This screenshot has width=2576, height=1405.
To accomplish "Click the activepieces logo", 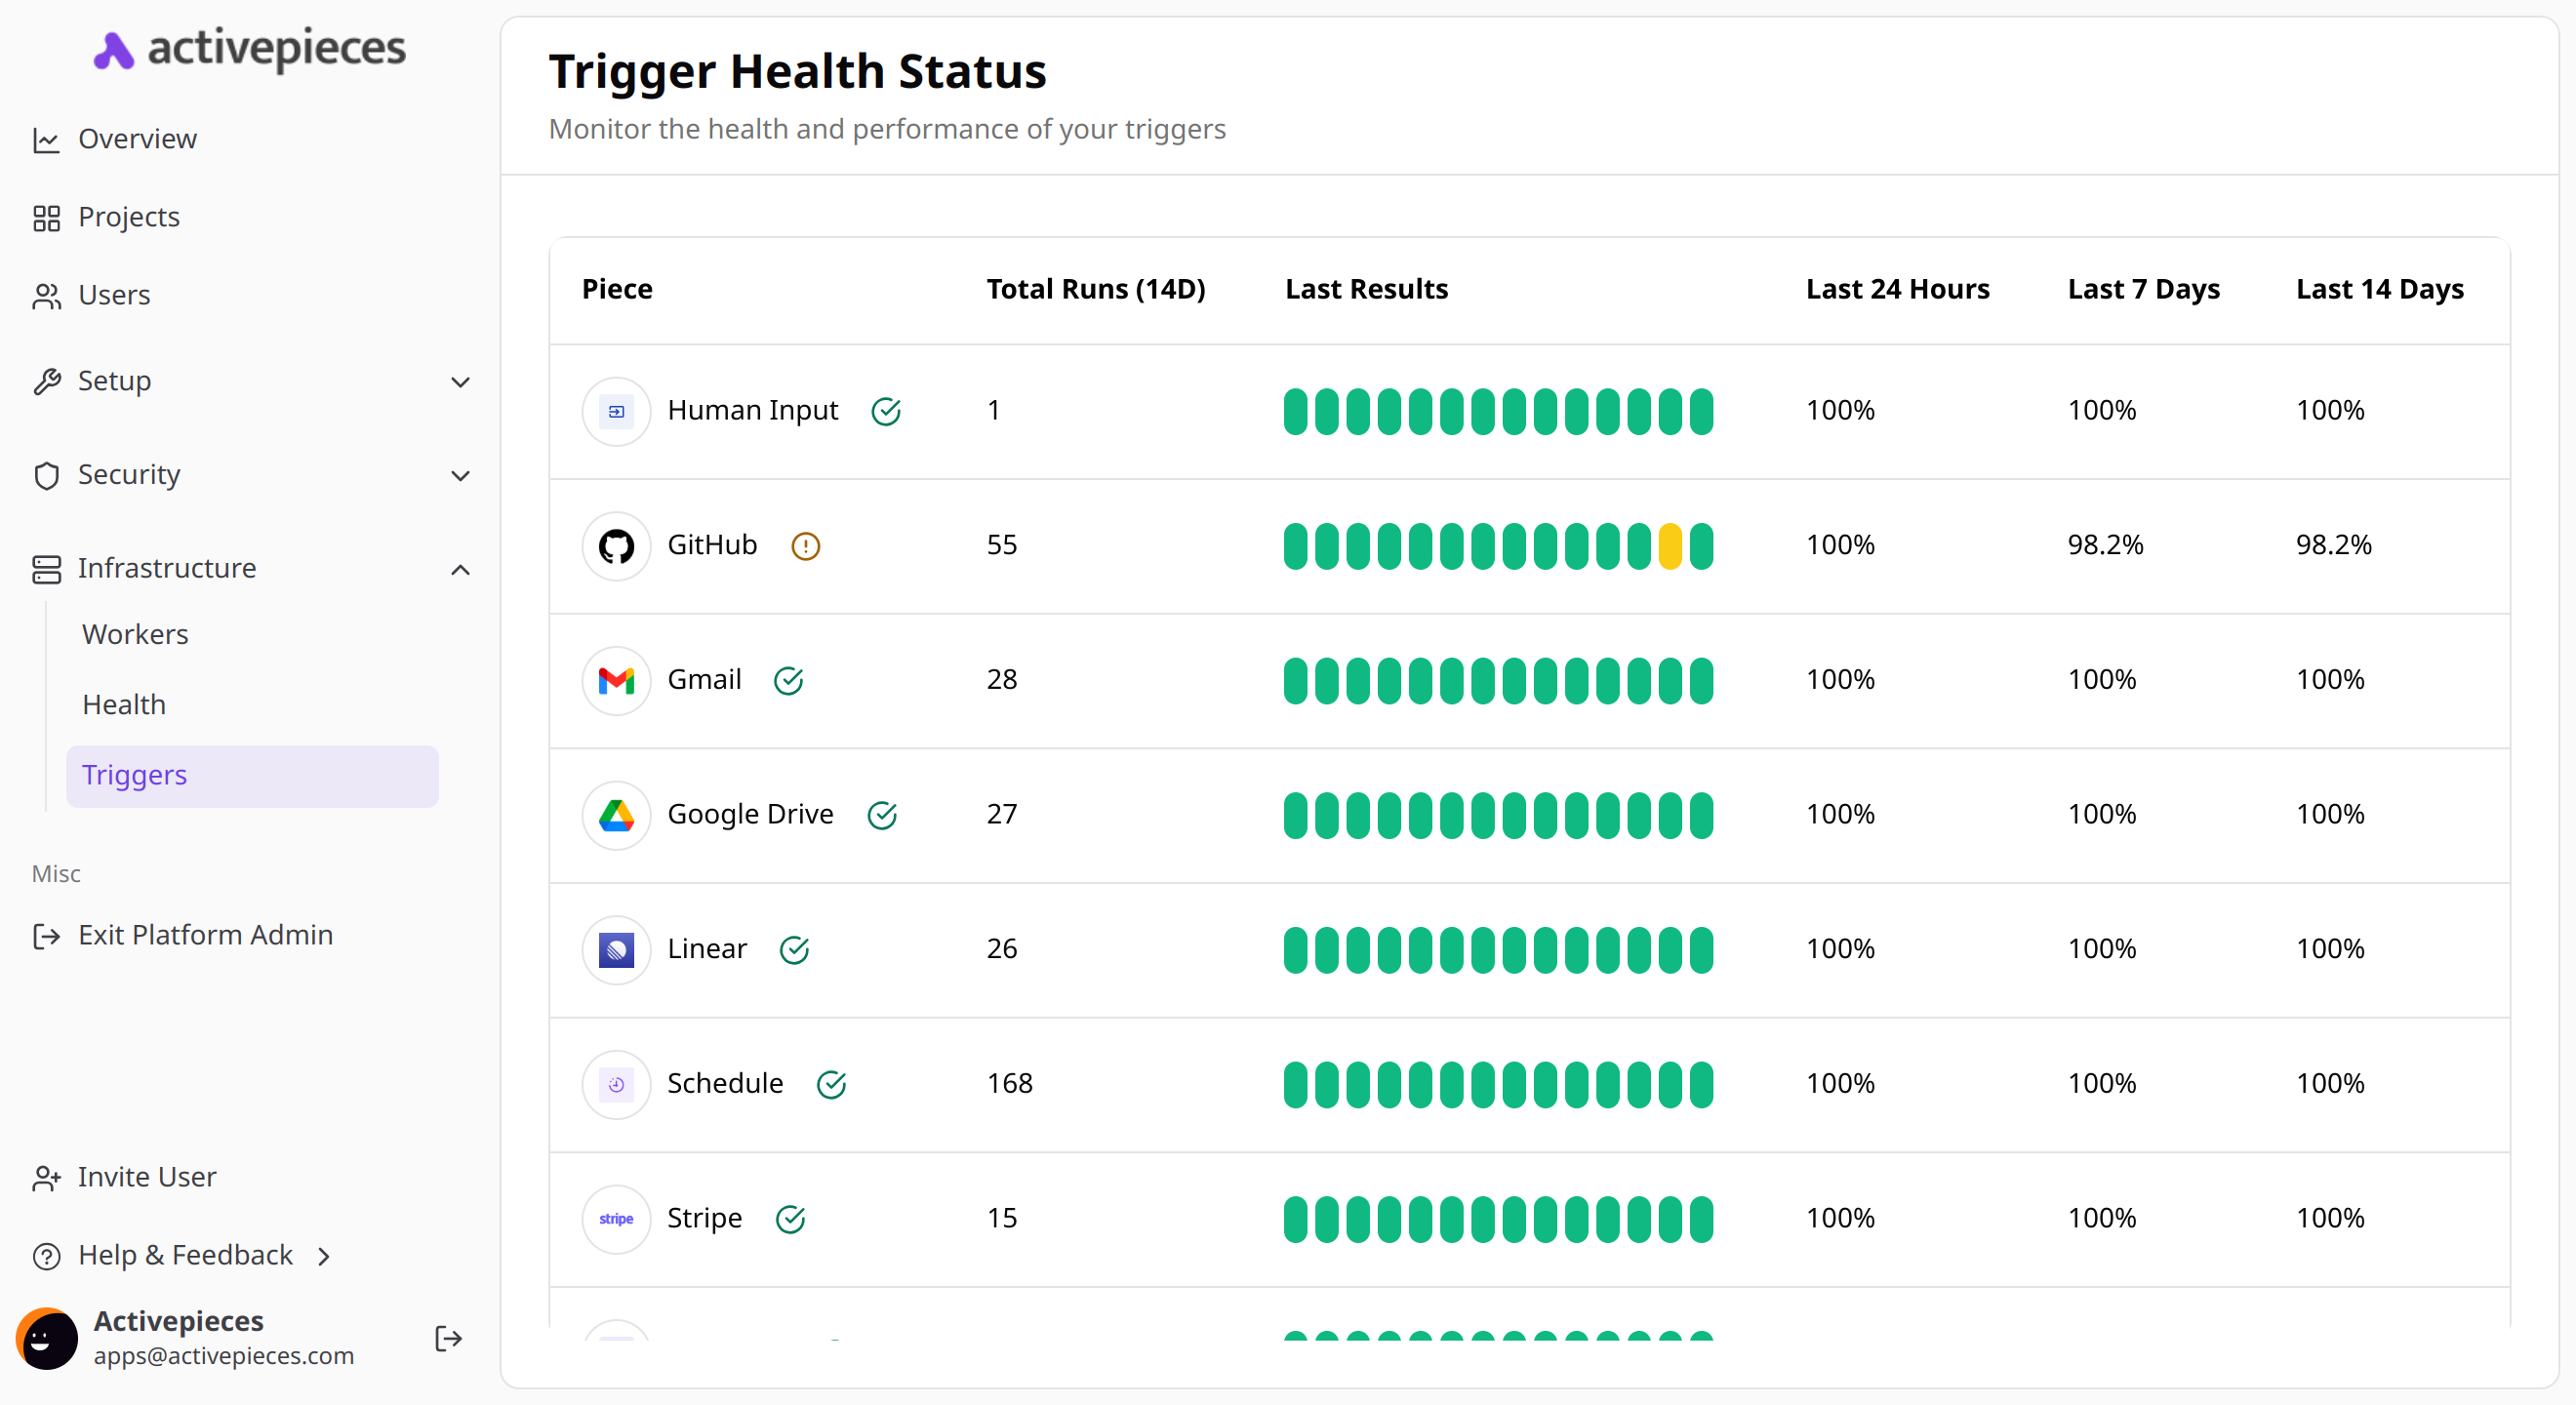I will pos(250,49).
